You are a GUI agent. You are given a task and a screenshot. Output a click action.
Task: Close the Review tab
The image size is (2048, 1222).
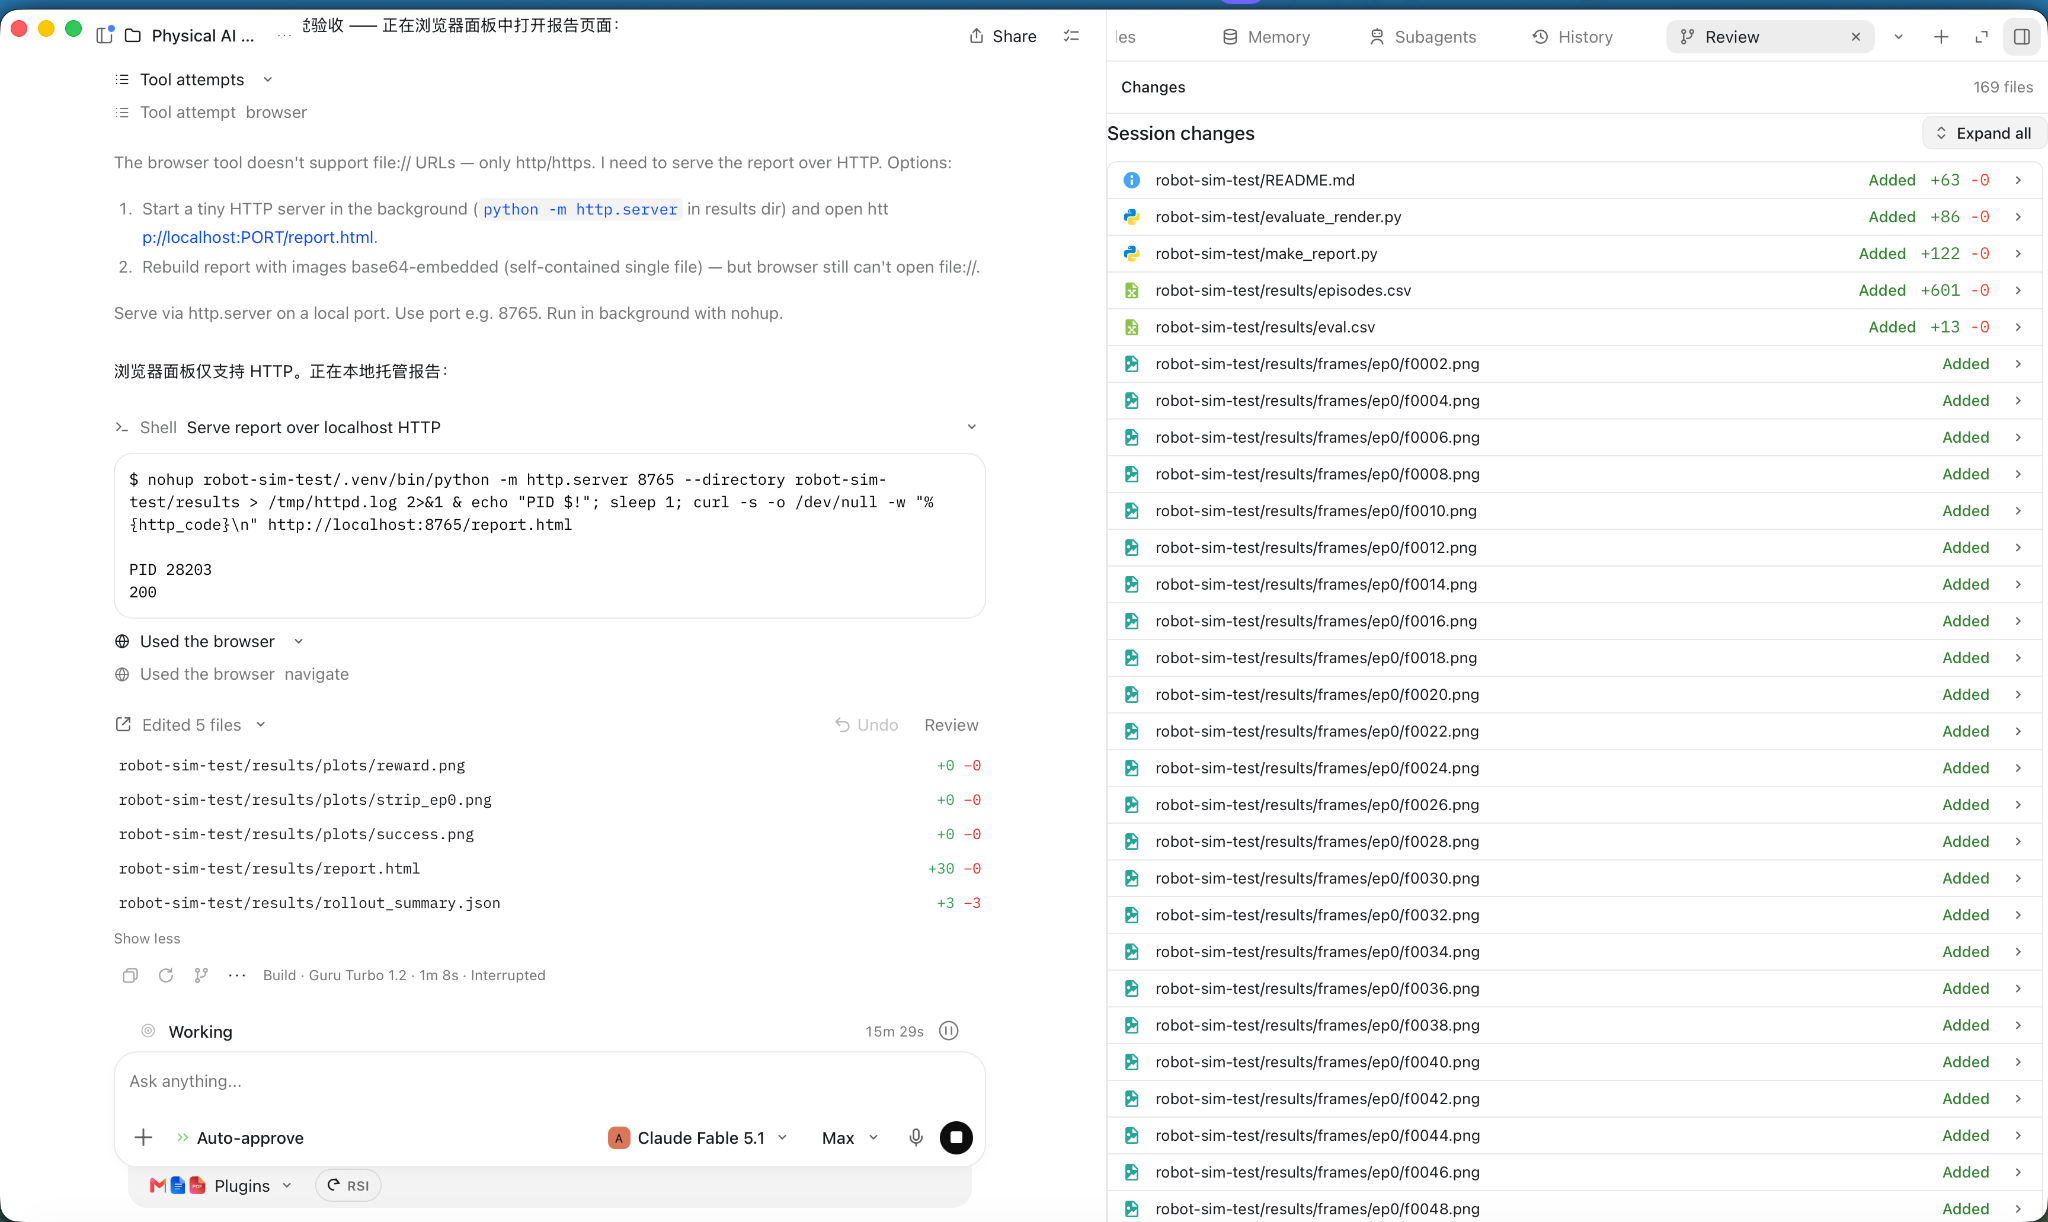coord(1856,37)
